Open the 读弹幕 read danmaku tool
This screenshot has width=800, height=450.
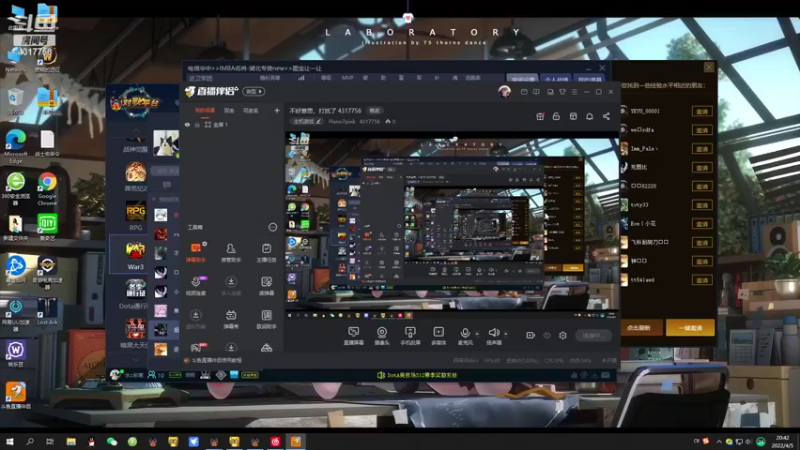[x=266, y=286]
